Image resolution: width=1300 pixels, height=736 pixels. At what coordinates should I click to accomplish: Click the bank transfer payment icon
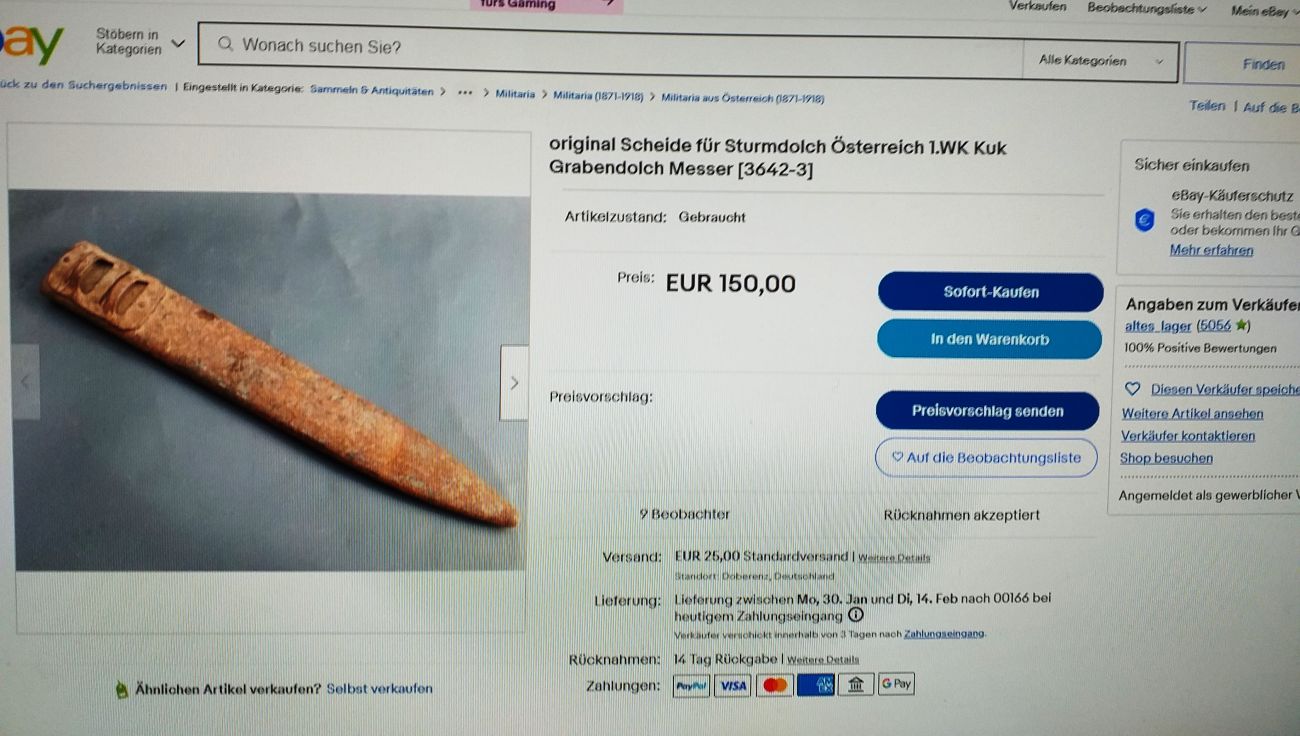point(856,685)
